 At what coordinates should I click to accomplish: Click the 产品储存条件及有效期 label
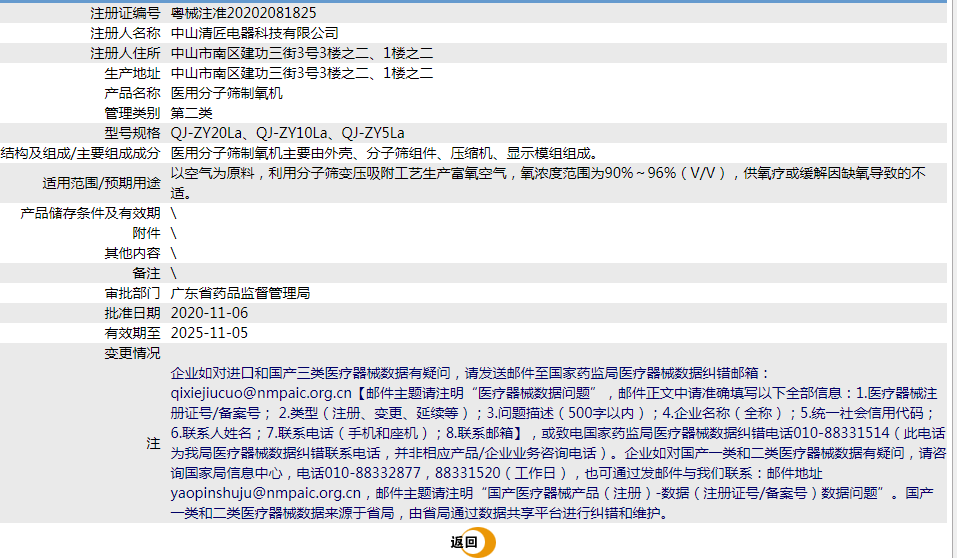coord(90,213)
